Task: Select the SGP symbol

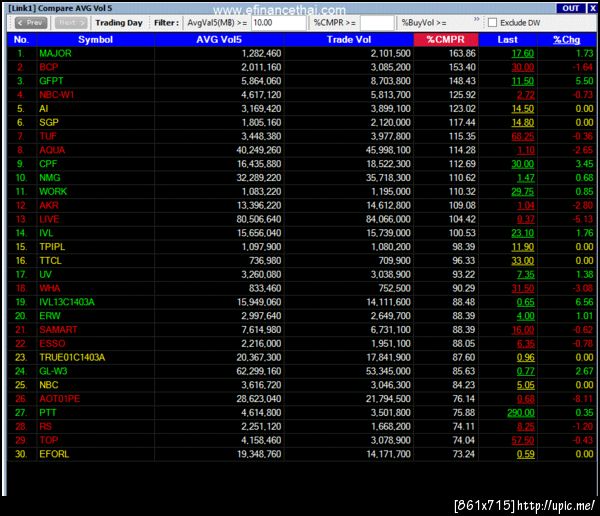Action: 49,122
